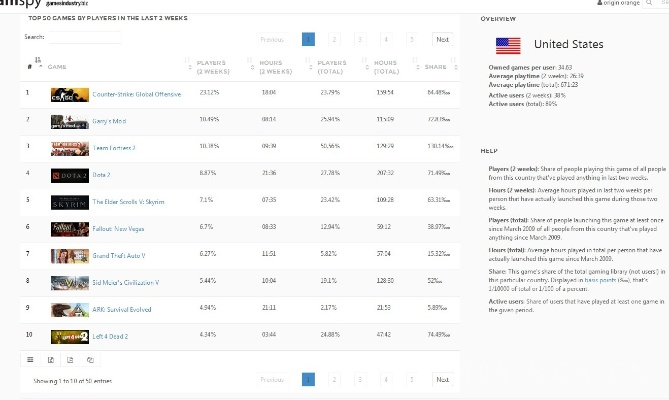Click Next in the top pagination
Screen dimensions: 669x400
coord(442,39)
